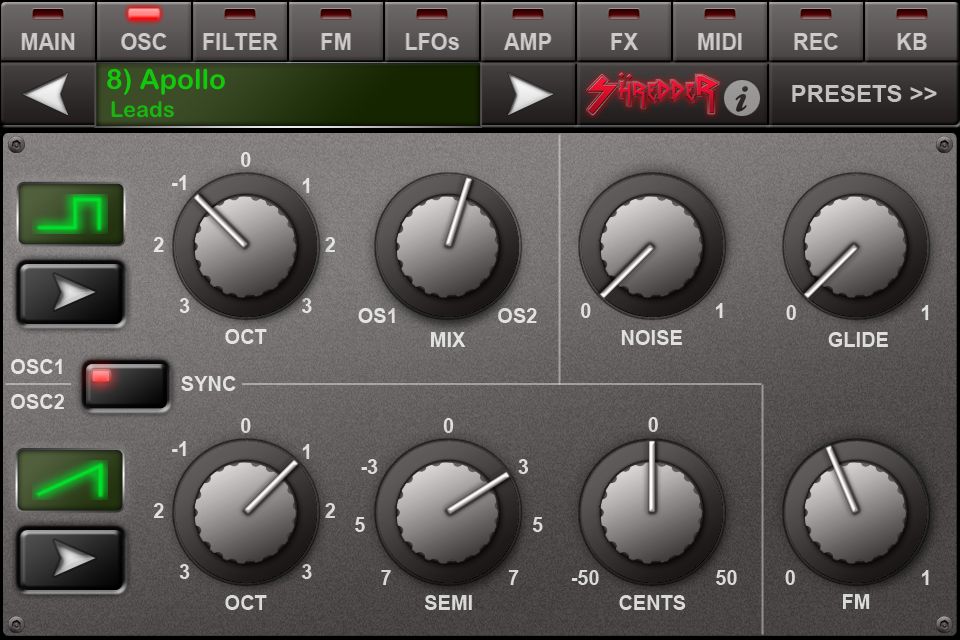Show the KB keyboard tab
This screenshot has width=960, height=640.
pos(912,31)
